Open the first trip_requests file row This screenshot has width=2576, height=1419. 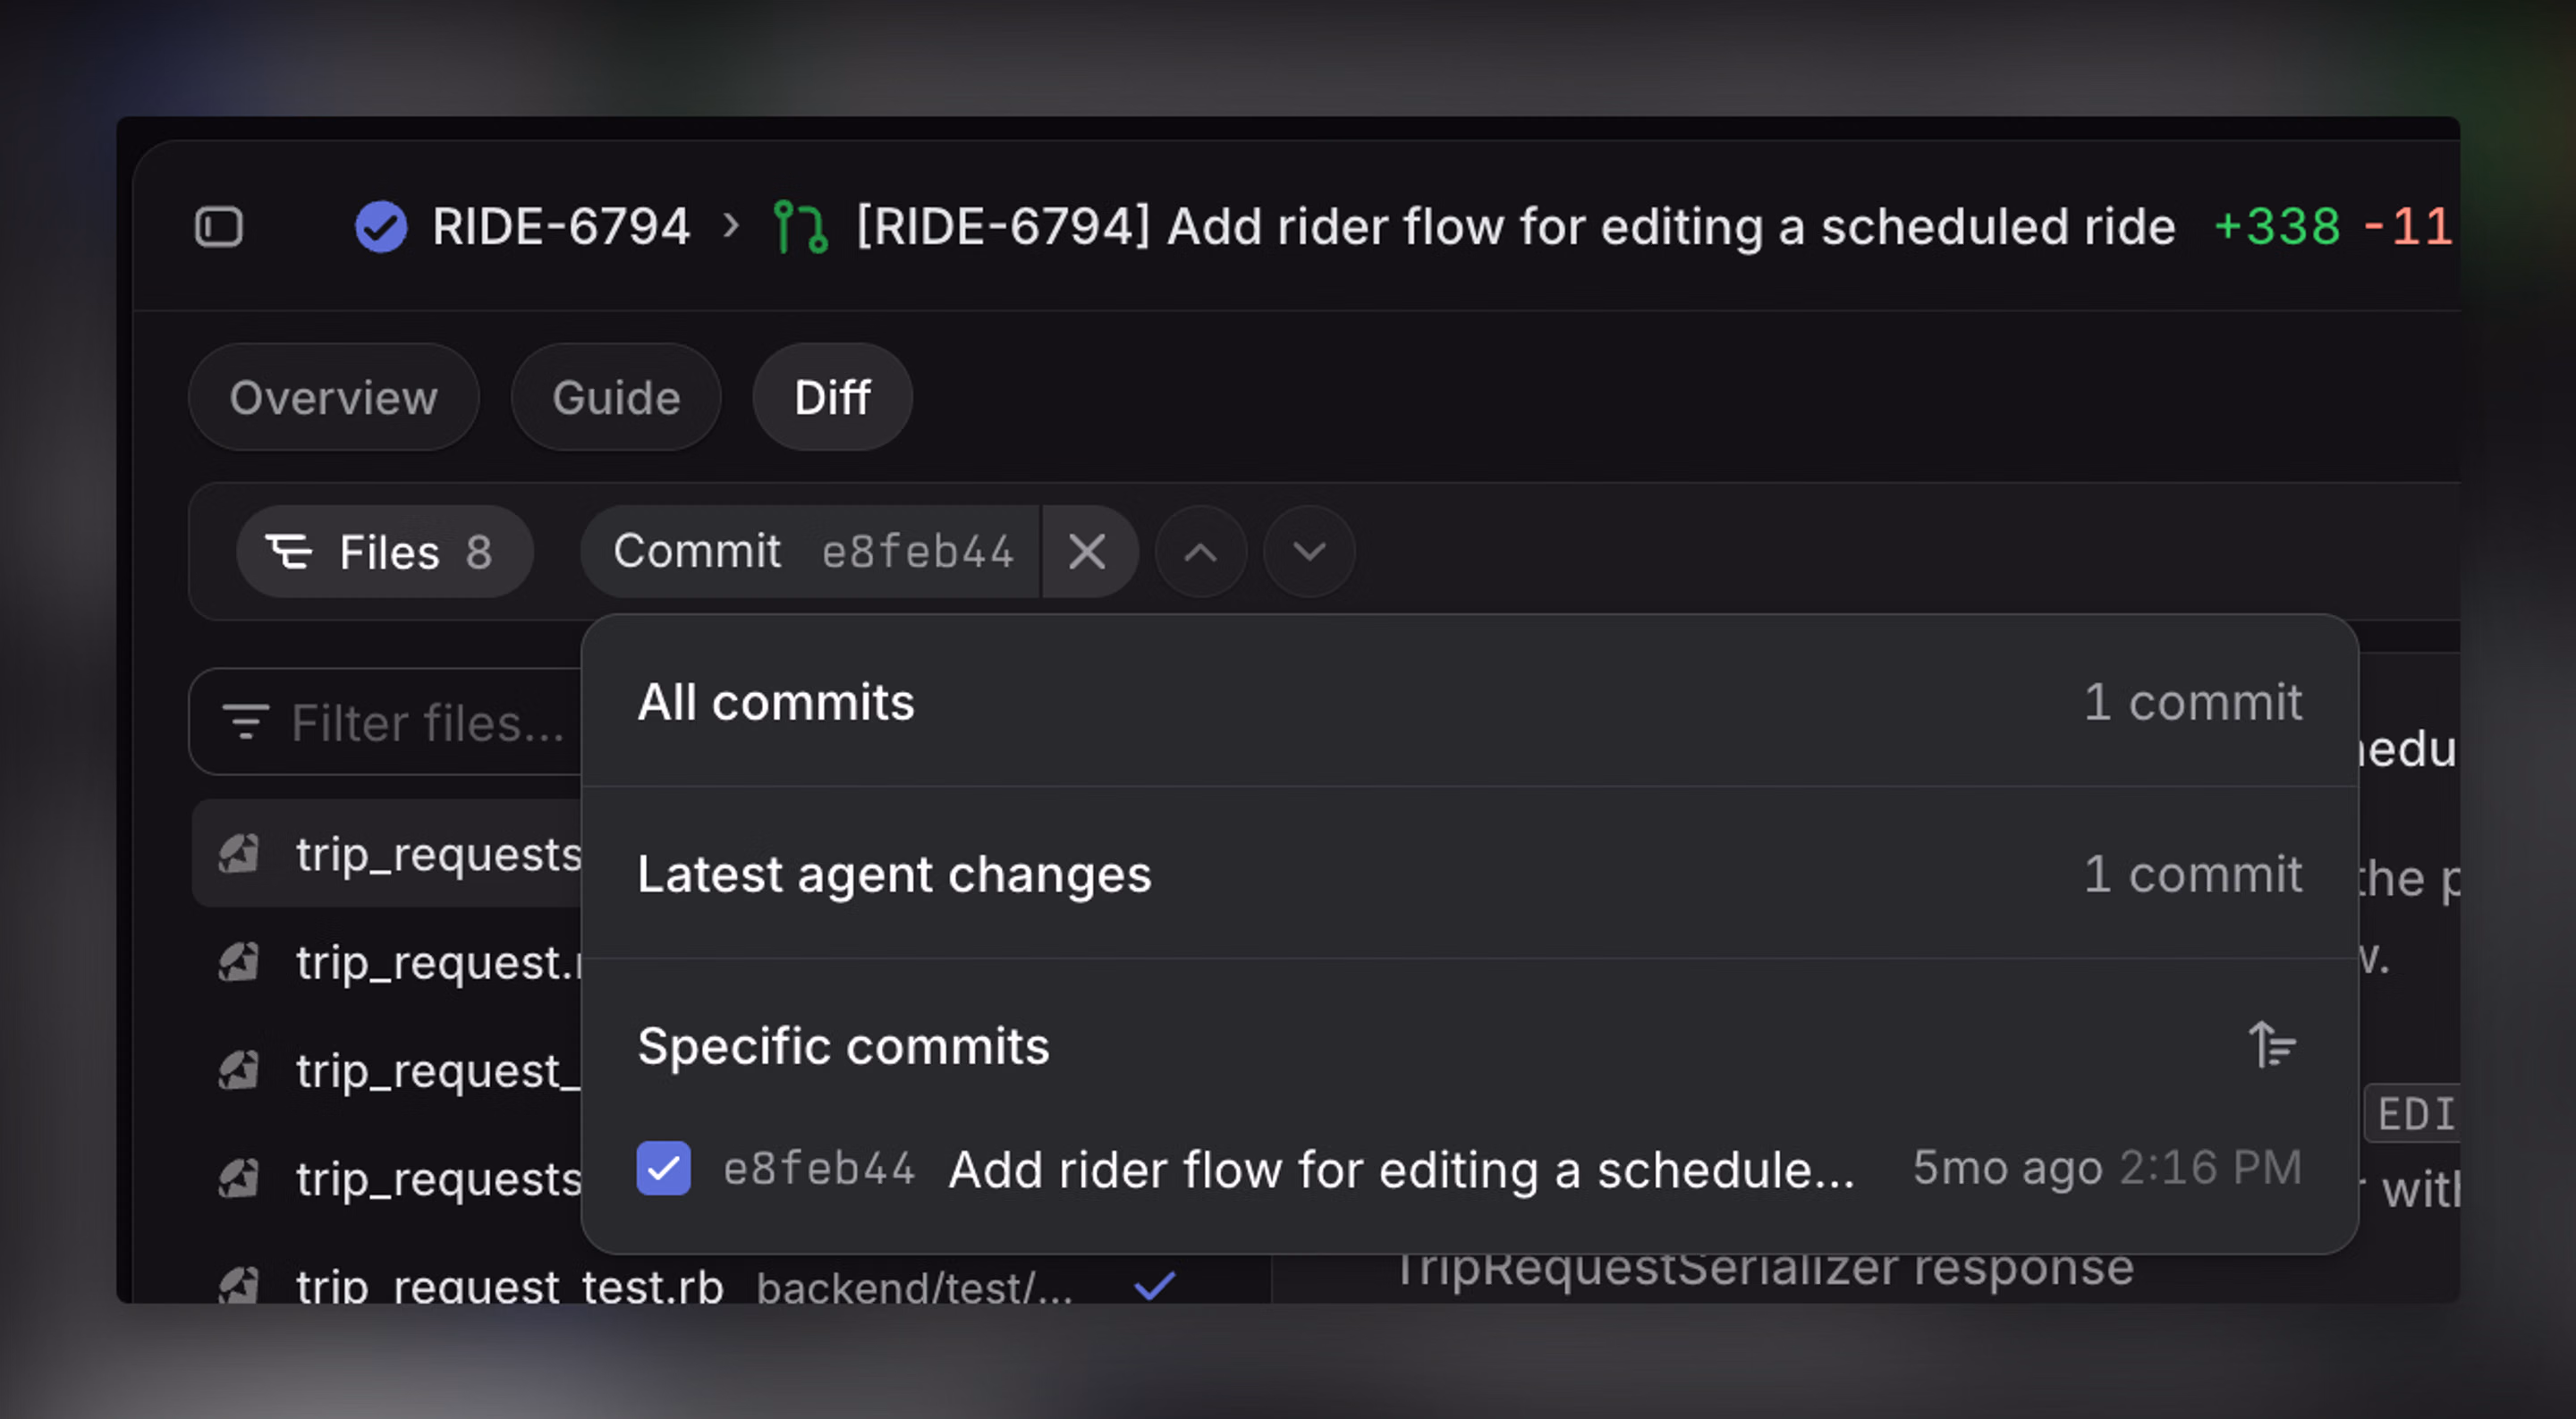[x=387, y=853]
